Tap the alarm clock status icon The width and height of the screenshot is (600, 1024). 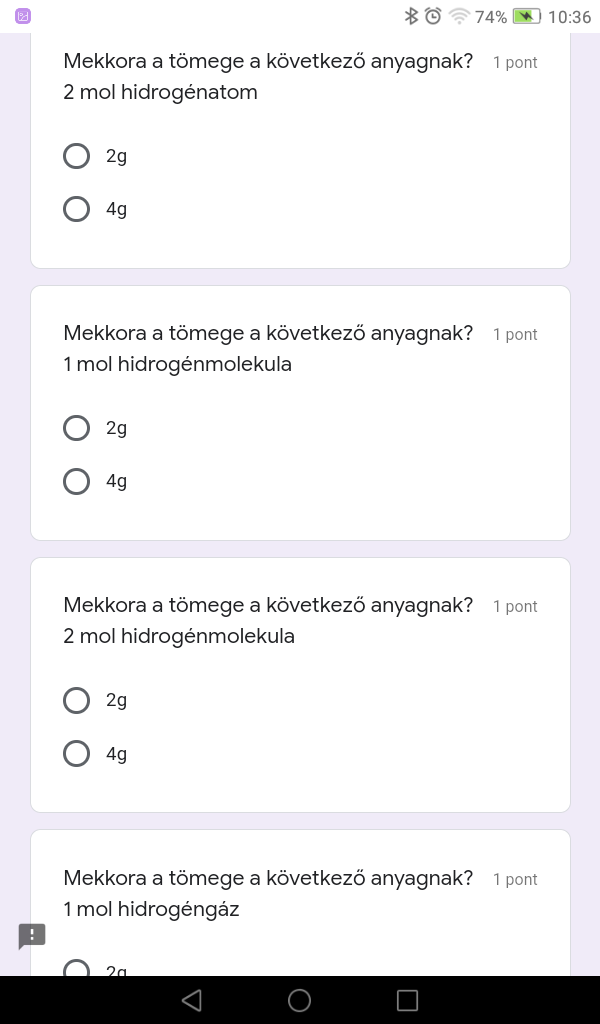[x=433, y=16]
